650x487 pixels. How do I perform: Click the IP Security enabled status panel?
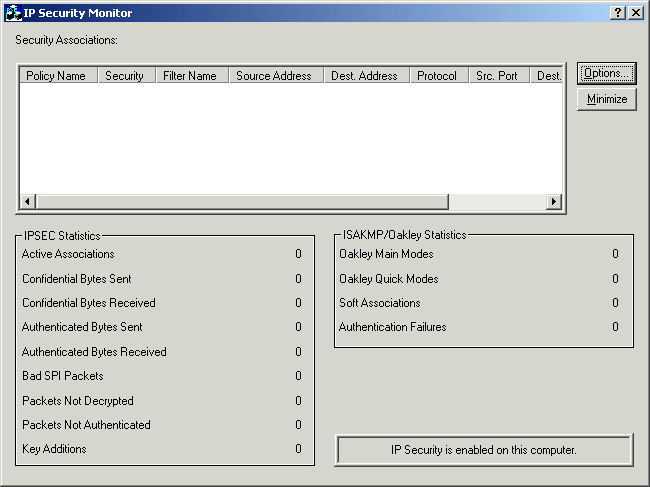(484, 450)
